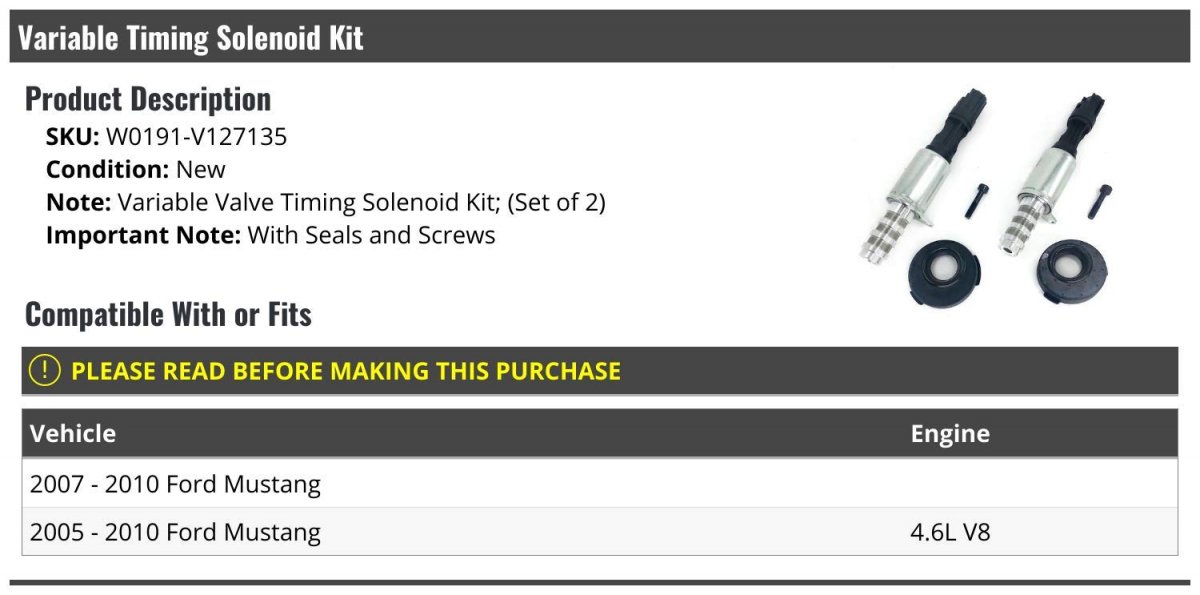Click the Variable Timing Solenoid Kit title bar
The width and height of the screenshot is (1200, 595).
click(x=190, y=38)
